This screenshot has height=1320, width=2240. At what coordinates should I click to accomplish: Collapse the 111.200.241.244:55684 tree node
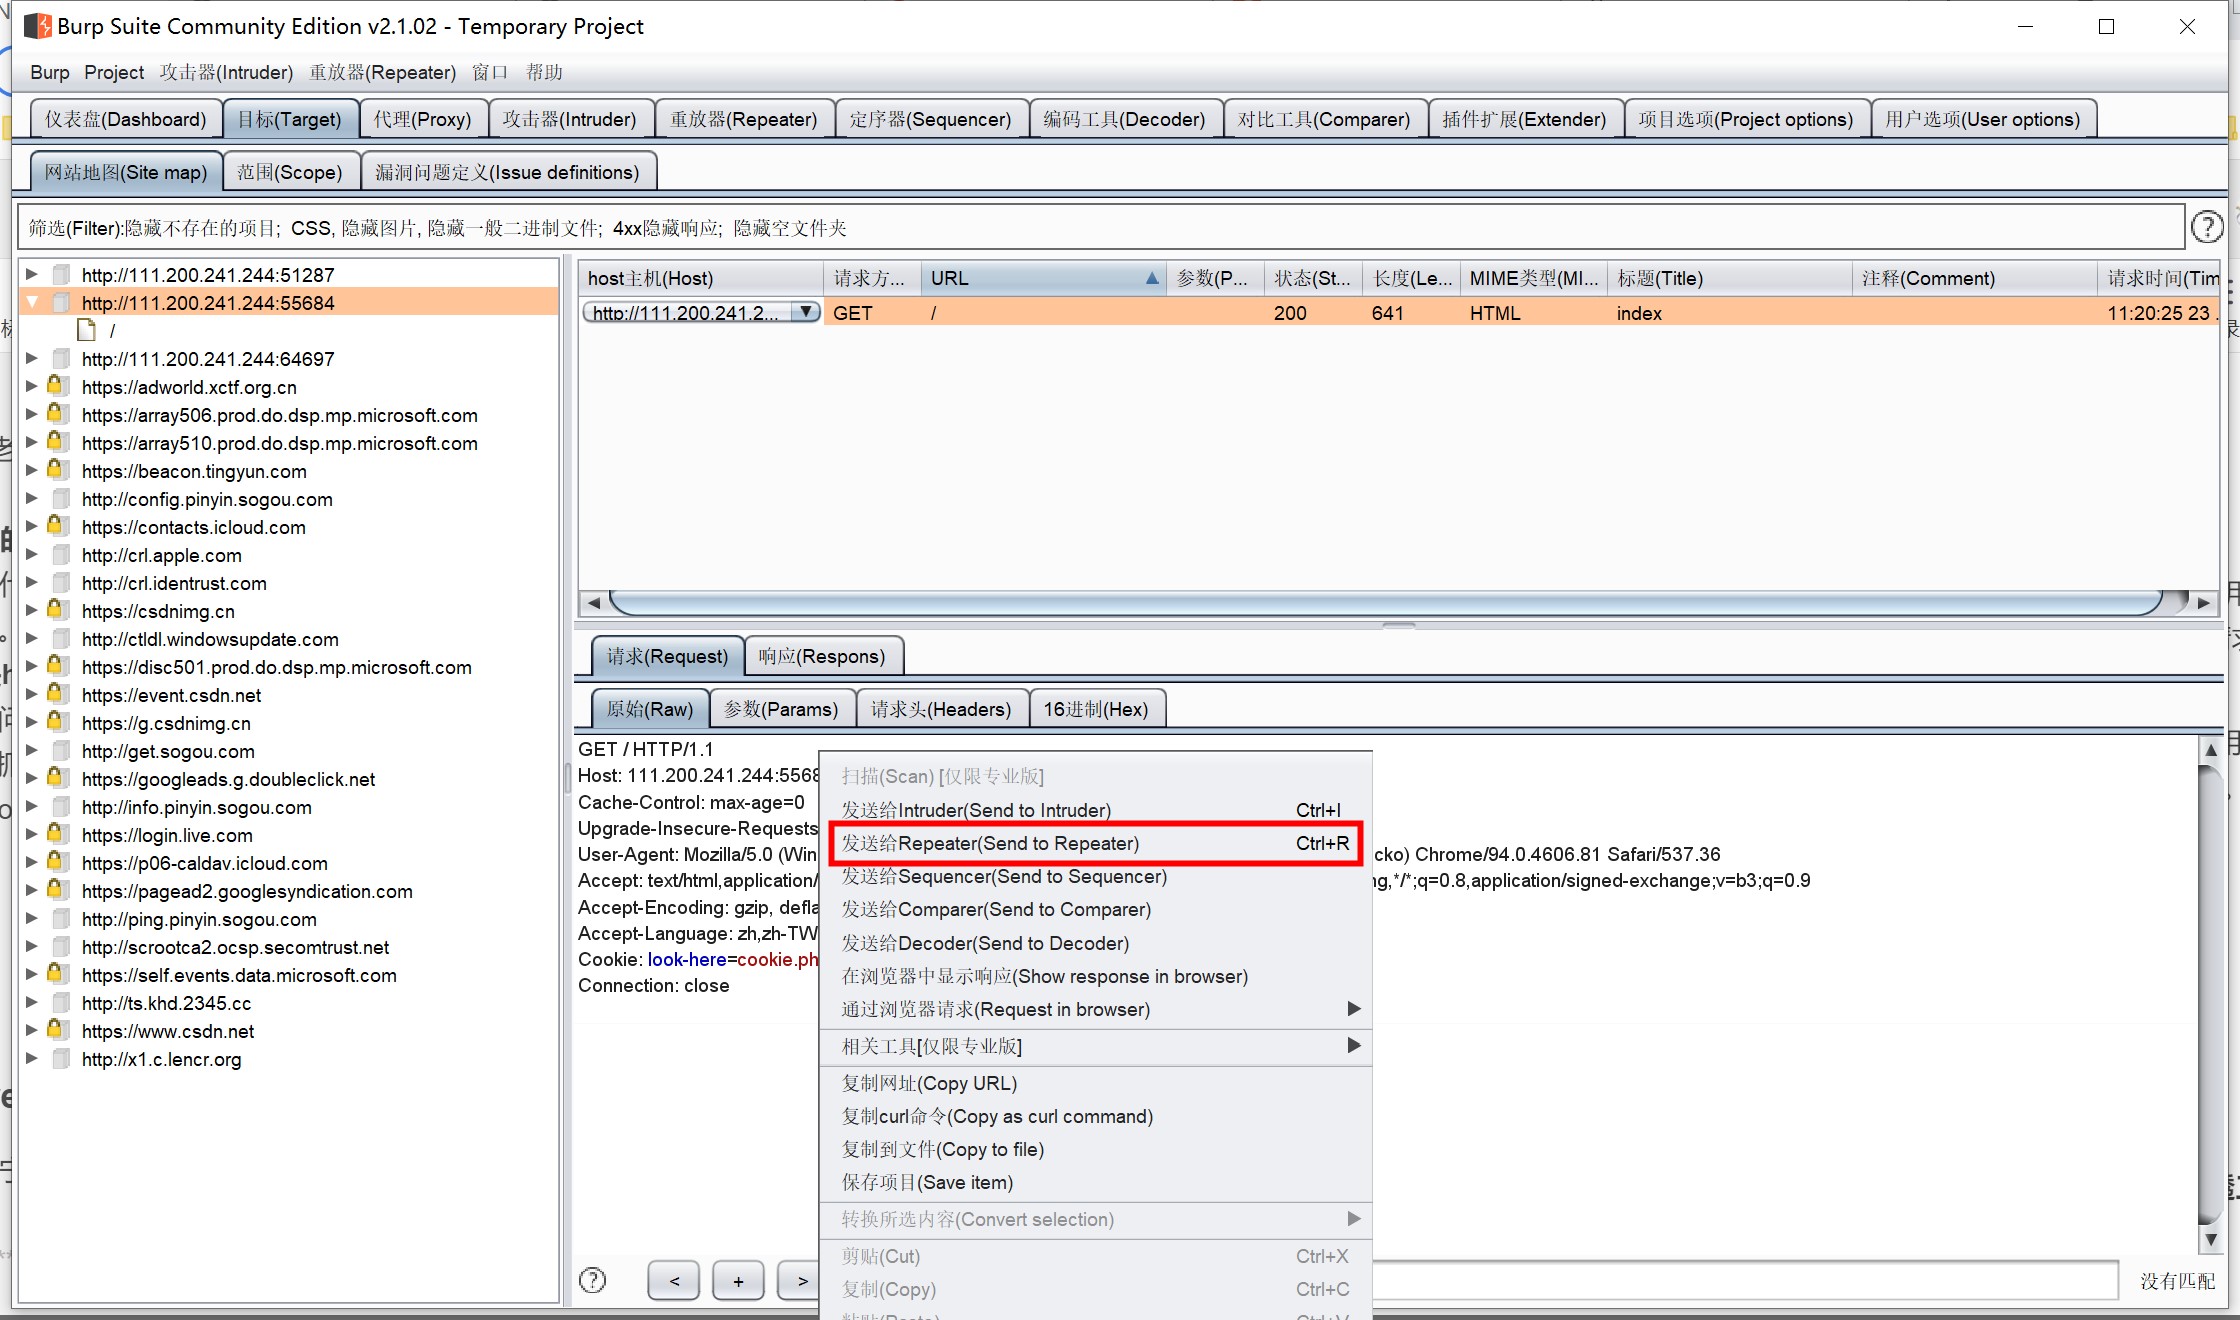32,302
